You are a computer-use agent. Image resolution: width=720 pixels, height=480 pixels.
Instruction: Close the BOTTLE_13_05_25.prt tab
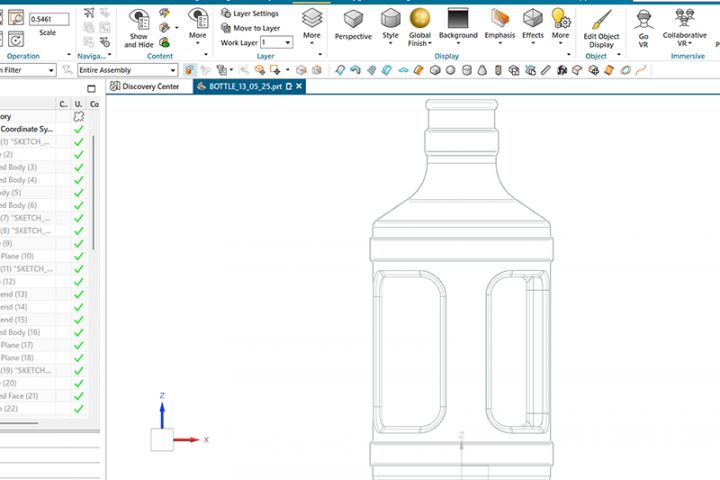[x=299, y=86]
